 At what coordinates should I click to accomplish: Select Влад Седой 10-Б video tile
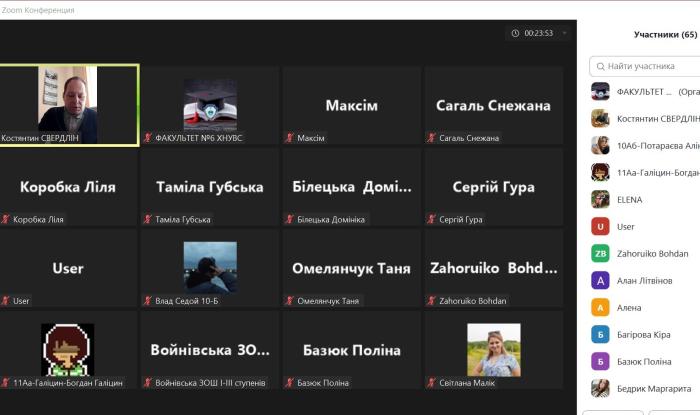point(210,267)
